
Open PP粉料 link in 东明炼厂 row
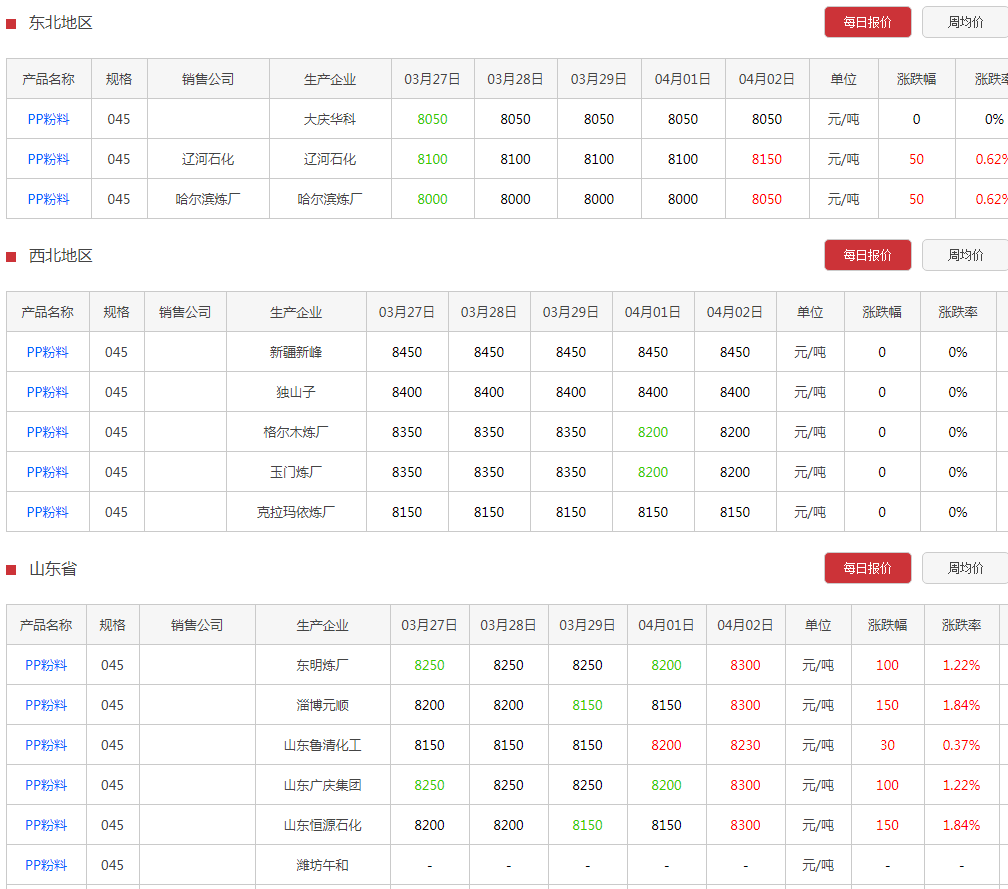point(46,665)
